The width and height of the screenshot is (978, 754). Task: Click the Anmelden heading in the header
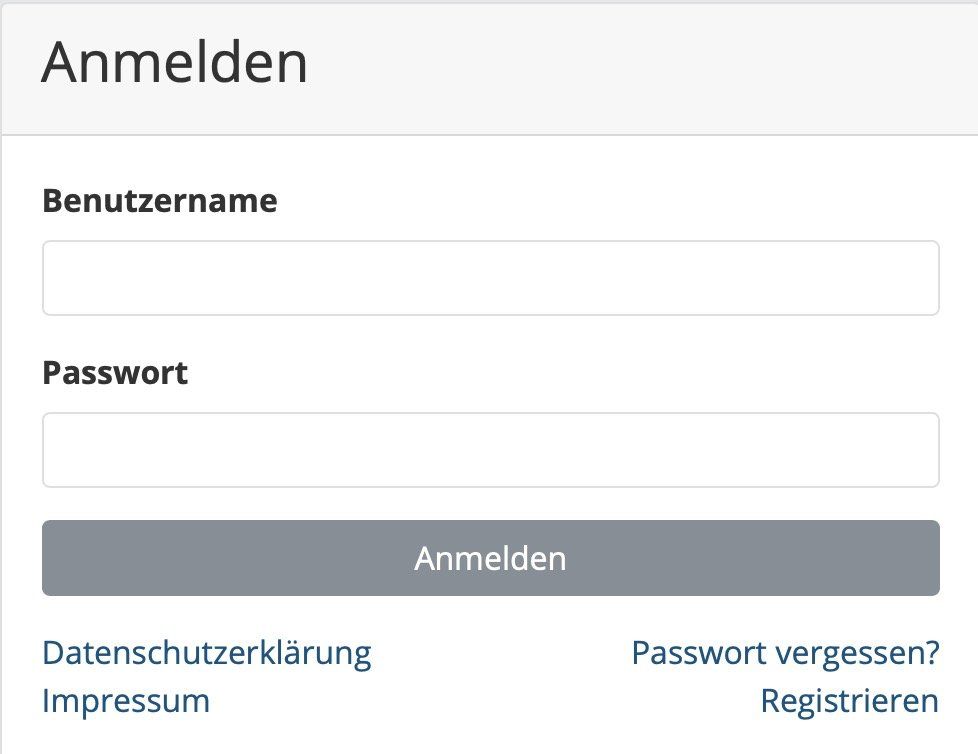click(x=175, y=62)
